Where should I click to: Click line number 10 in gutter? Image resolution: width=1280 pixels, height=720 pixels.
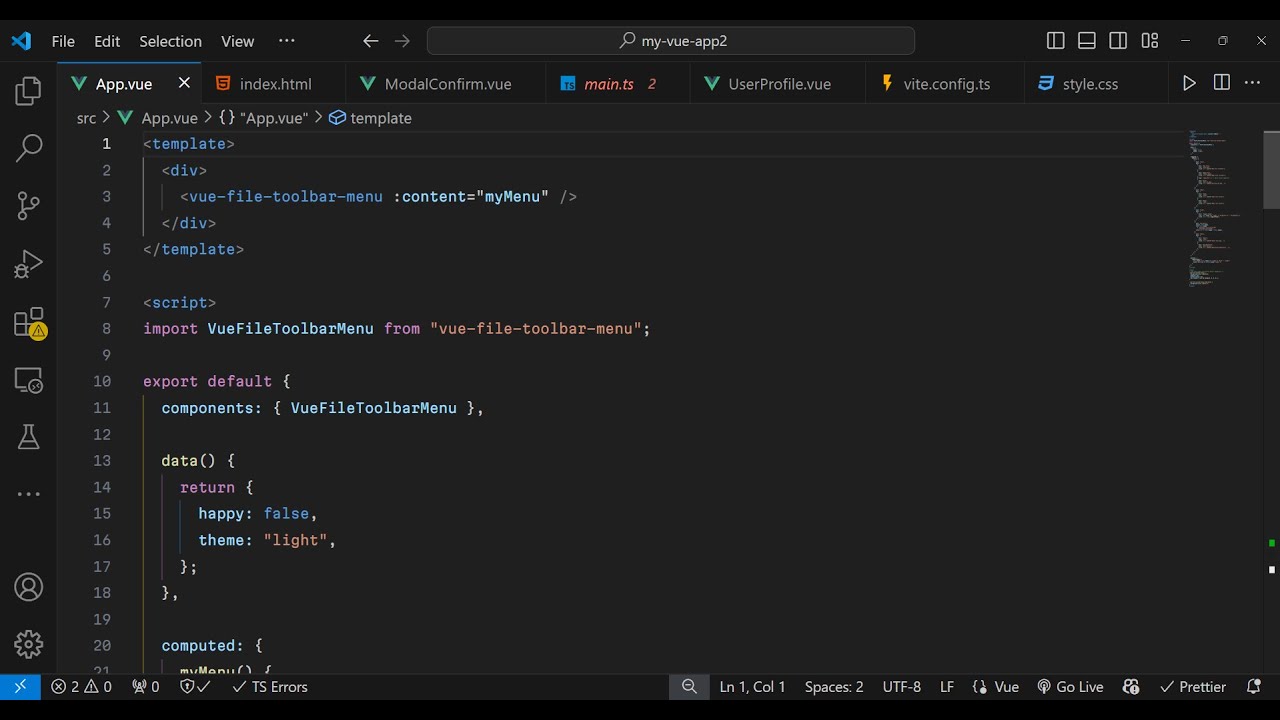tap(102, 381)
